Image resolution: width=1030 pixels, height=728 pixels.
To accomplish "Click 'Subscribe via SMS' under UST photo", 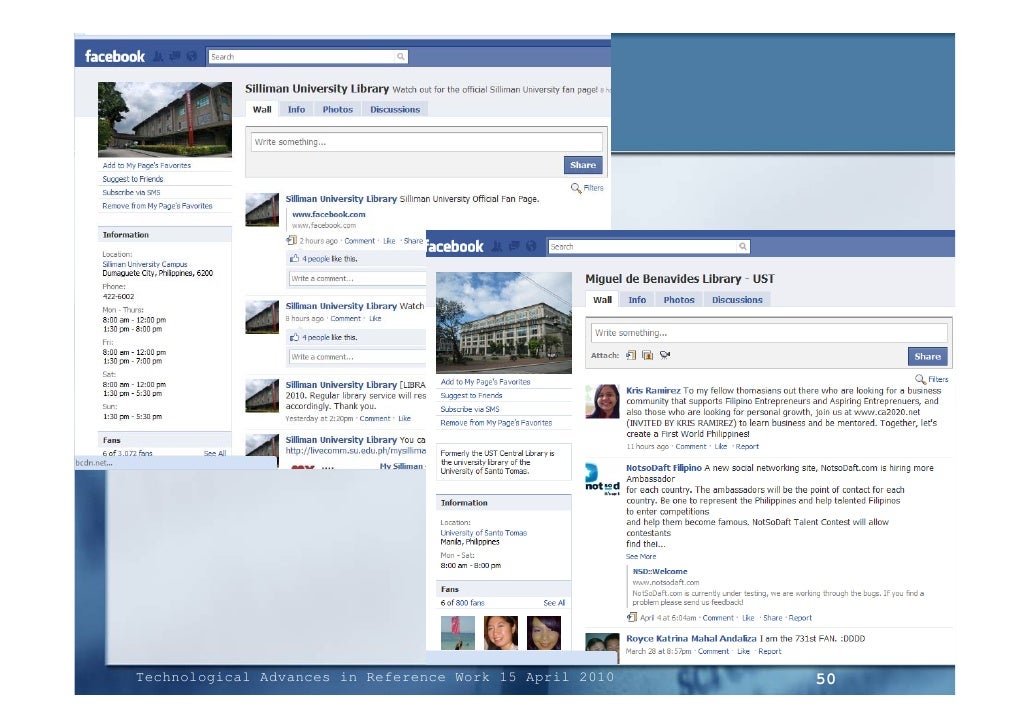I will click(470, 409).
